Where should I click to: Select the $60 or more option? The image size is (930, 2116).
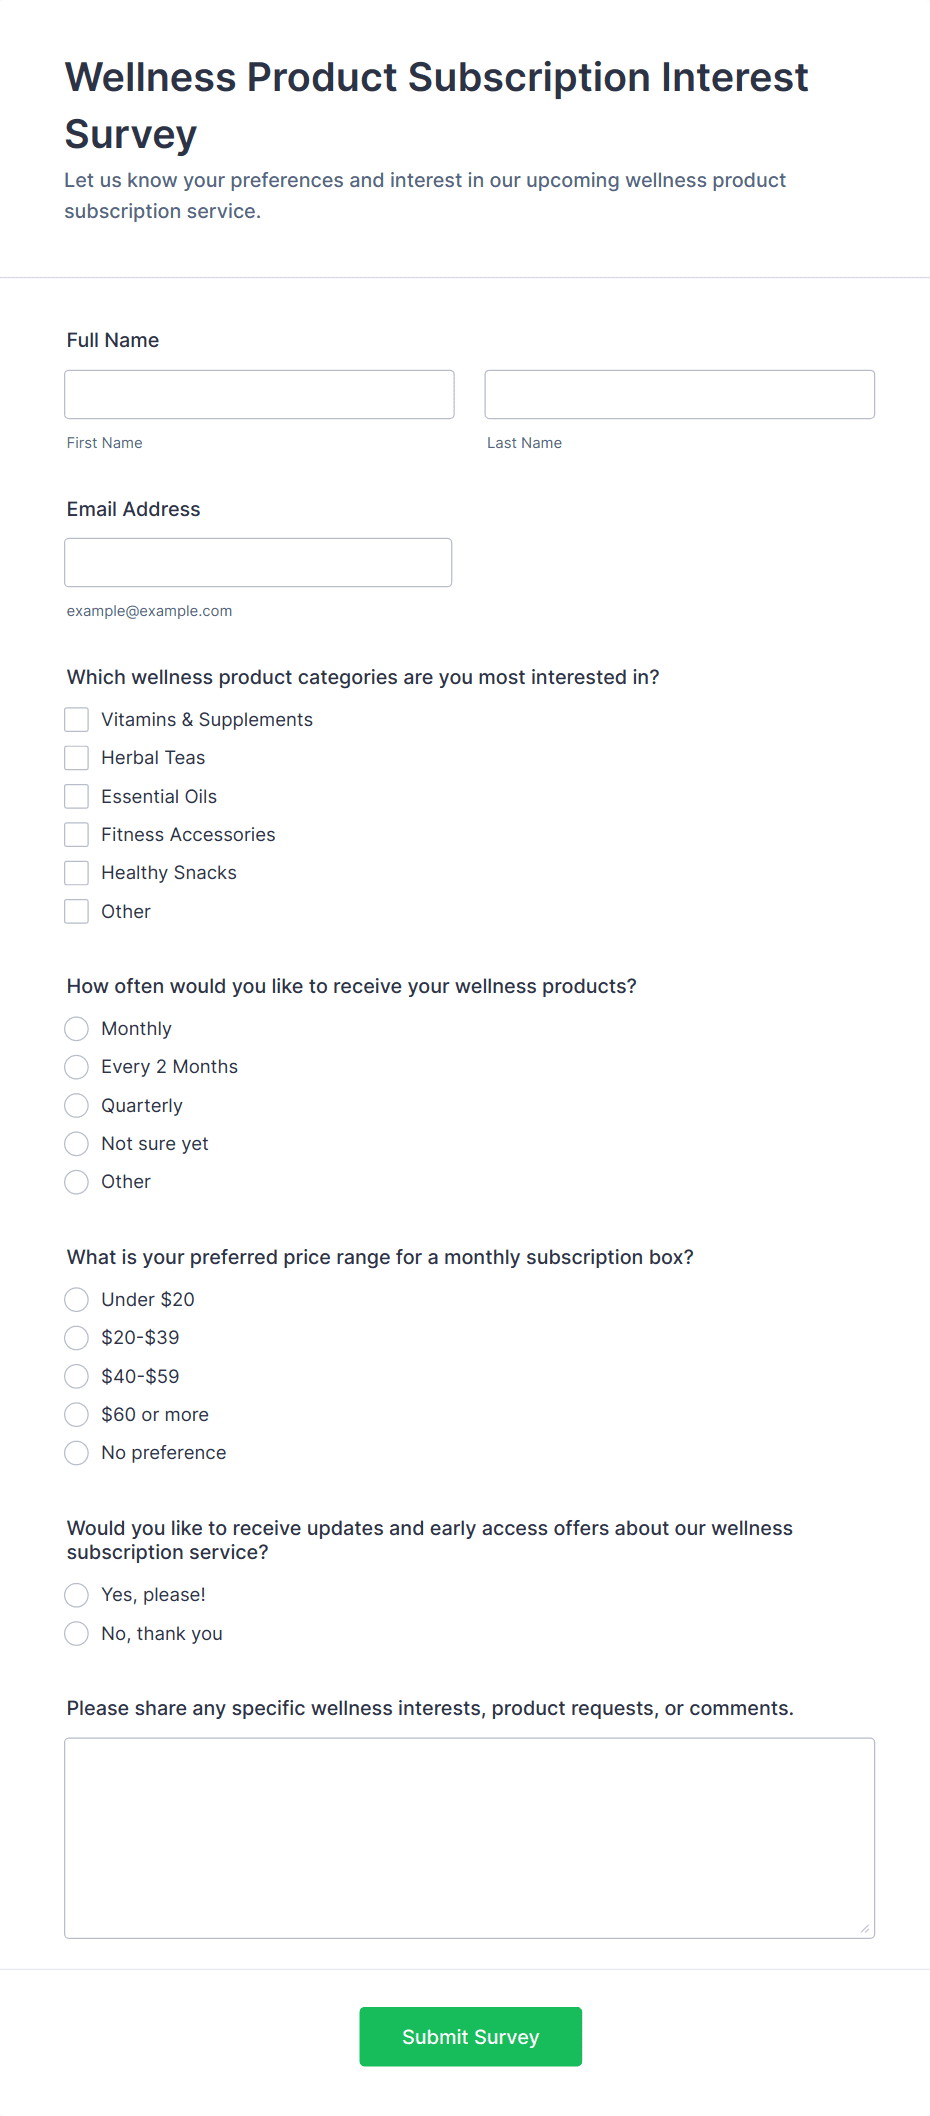coord(76,1414)
